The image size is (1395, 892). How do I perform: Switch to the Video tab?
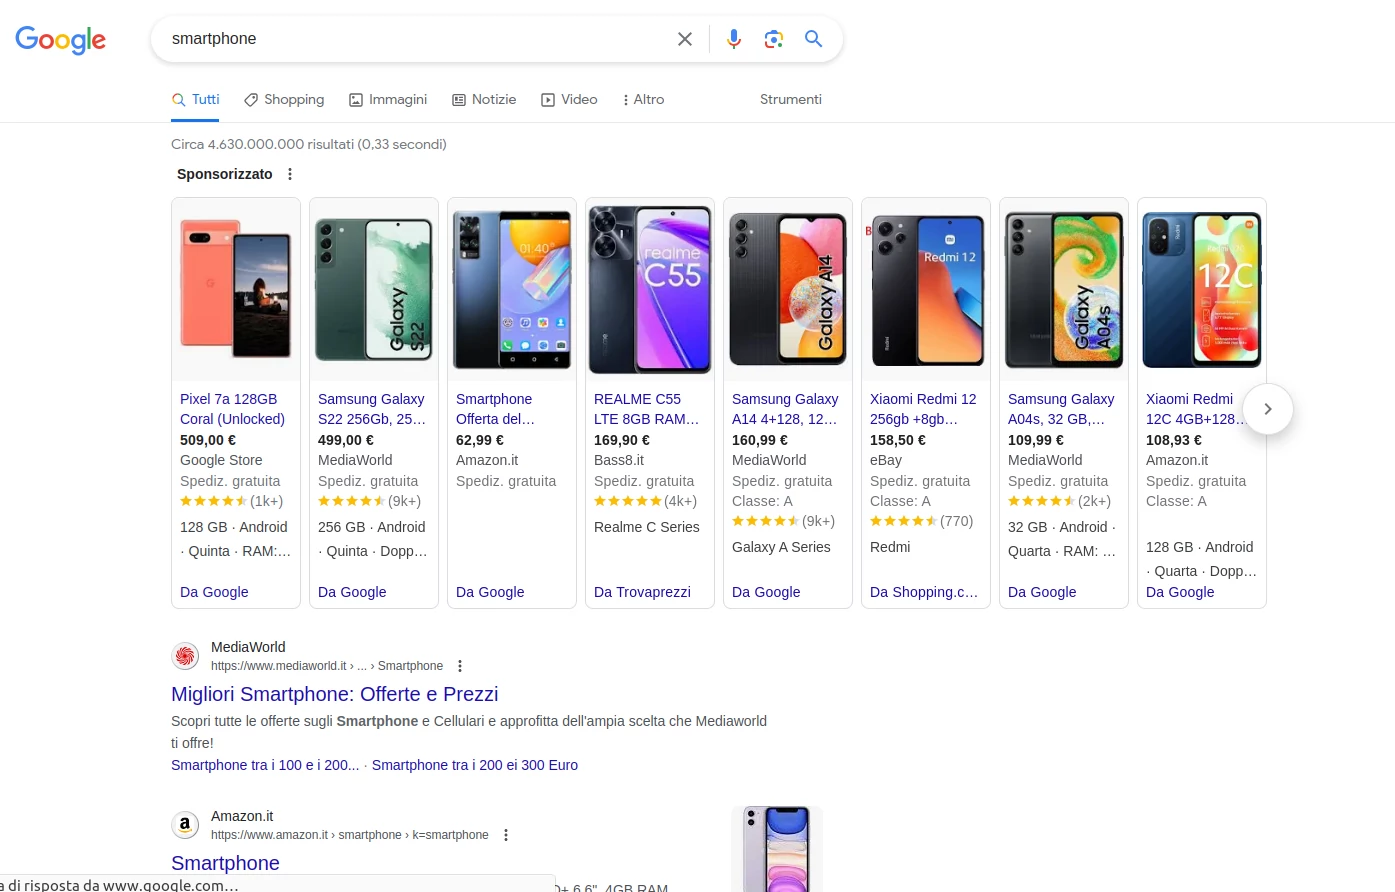[569, 99]
